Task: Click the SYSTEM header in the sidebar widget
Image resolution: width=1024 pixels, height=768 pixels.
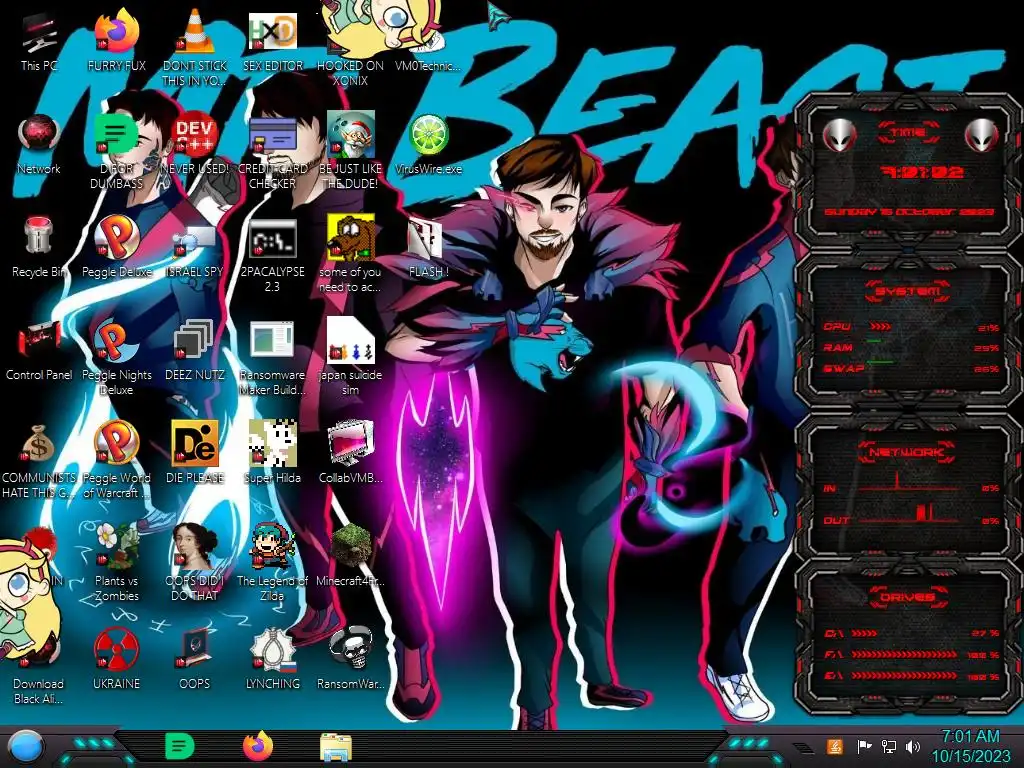Action: pos(908,291)
